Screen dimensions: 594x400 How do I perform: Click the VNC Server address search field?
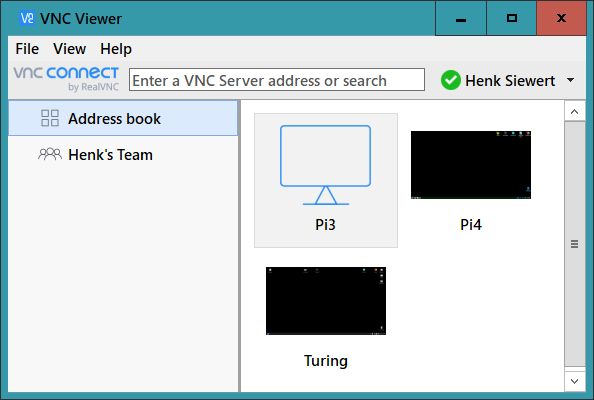pyautogui.click(x=277, y=80)
